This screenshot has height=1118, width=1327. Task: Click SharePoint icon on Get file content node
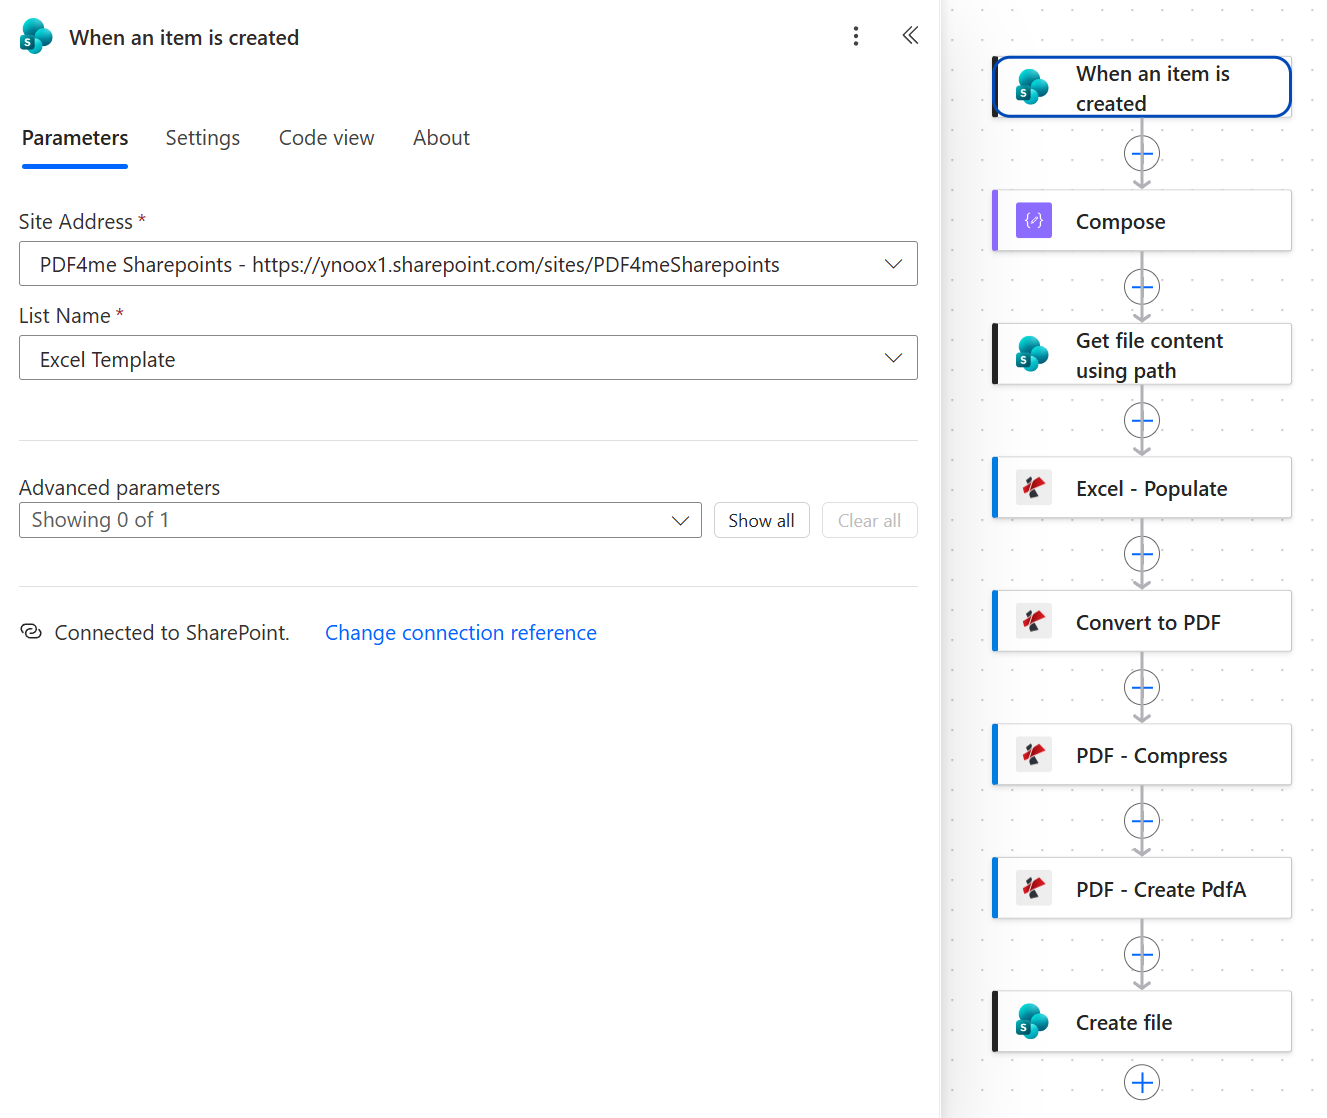(1033, 354)
